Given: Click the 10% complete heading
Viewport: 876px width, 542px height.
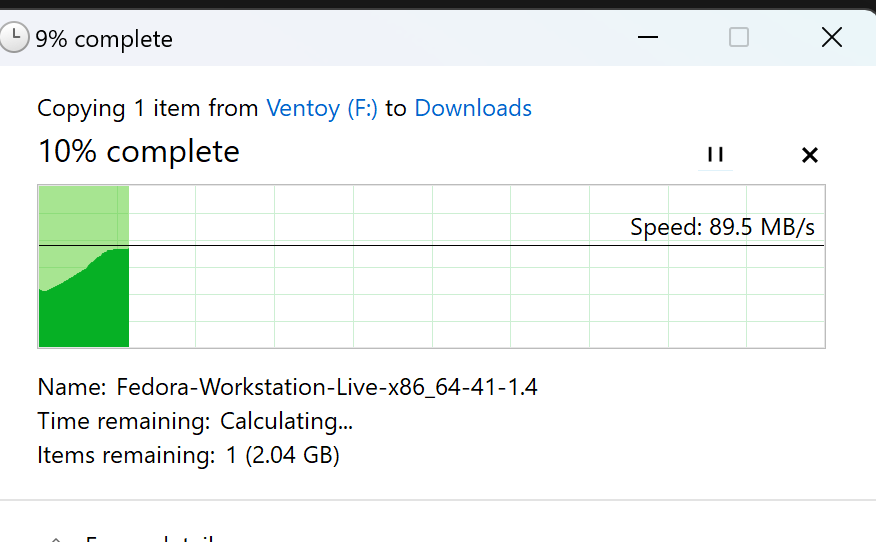Looking at the screenshot, I should click(x=139, y=152).
